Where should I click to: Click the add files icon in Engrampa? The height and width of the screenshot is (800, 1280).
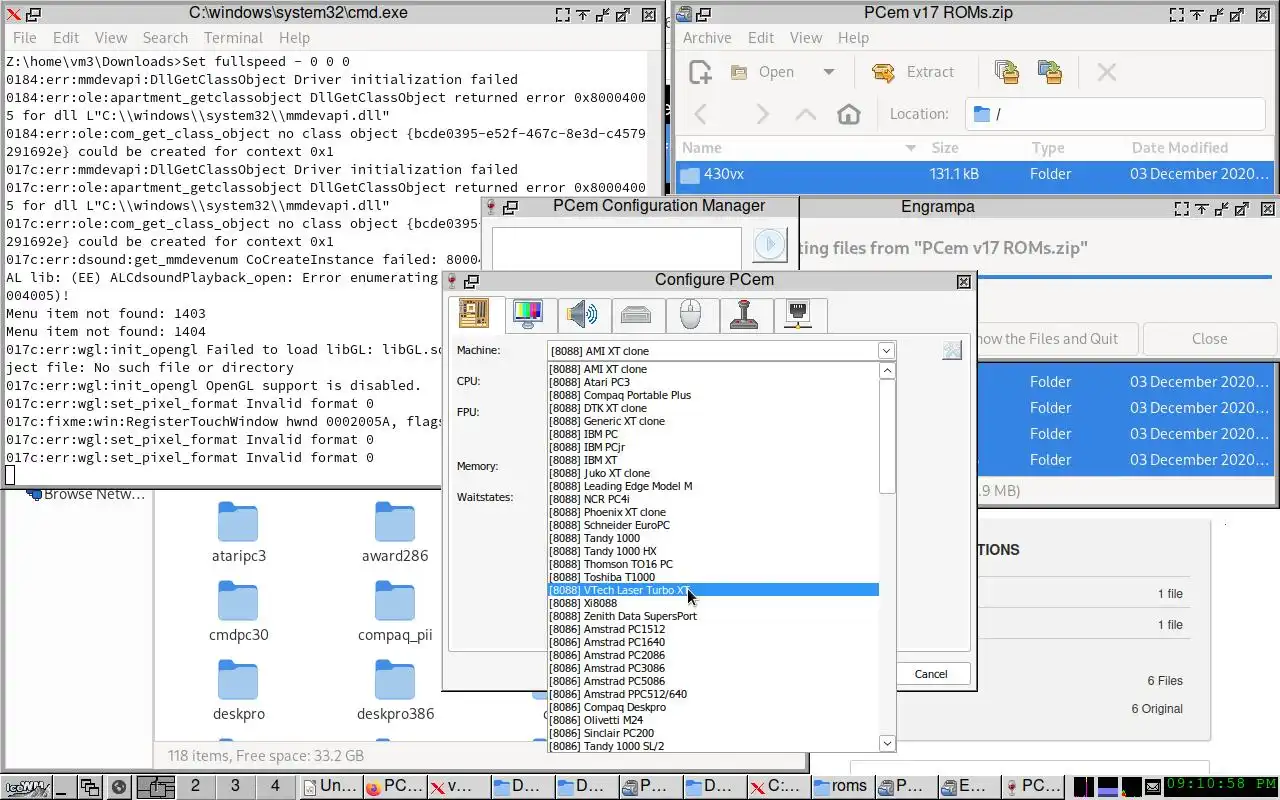pos(1006,72)
